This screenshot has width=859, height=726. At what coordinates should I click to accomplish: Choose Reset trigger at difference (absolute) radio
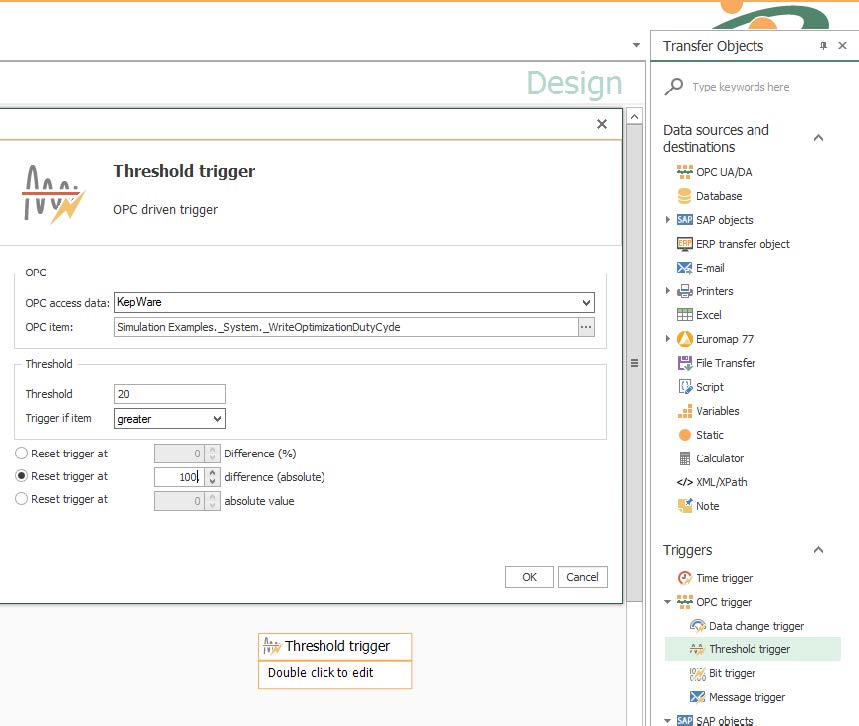(x=22, y=477)
